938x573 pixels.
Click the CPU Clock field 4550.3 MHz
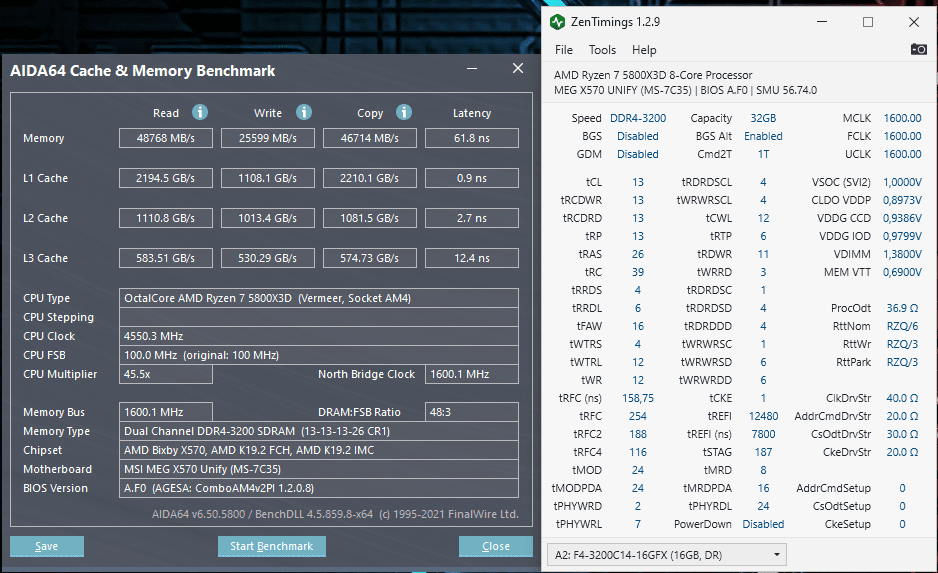click(x=318, y=336)
